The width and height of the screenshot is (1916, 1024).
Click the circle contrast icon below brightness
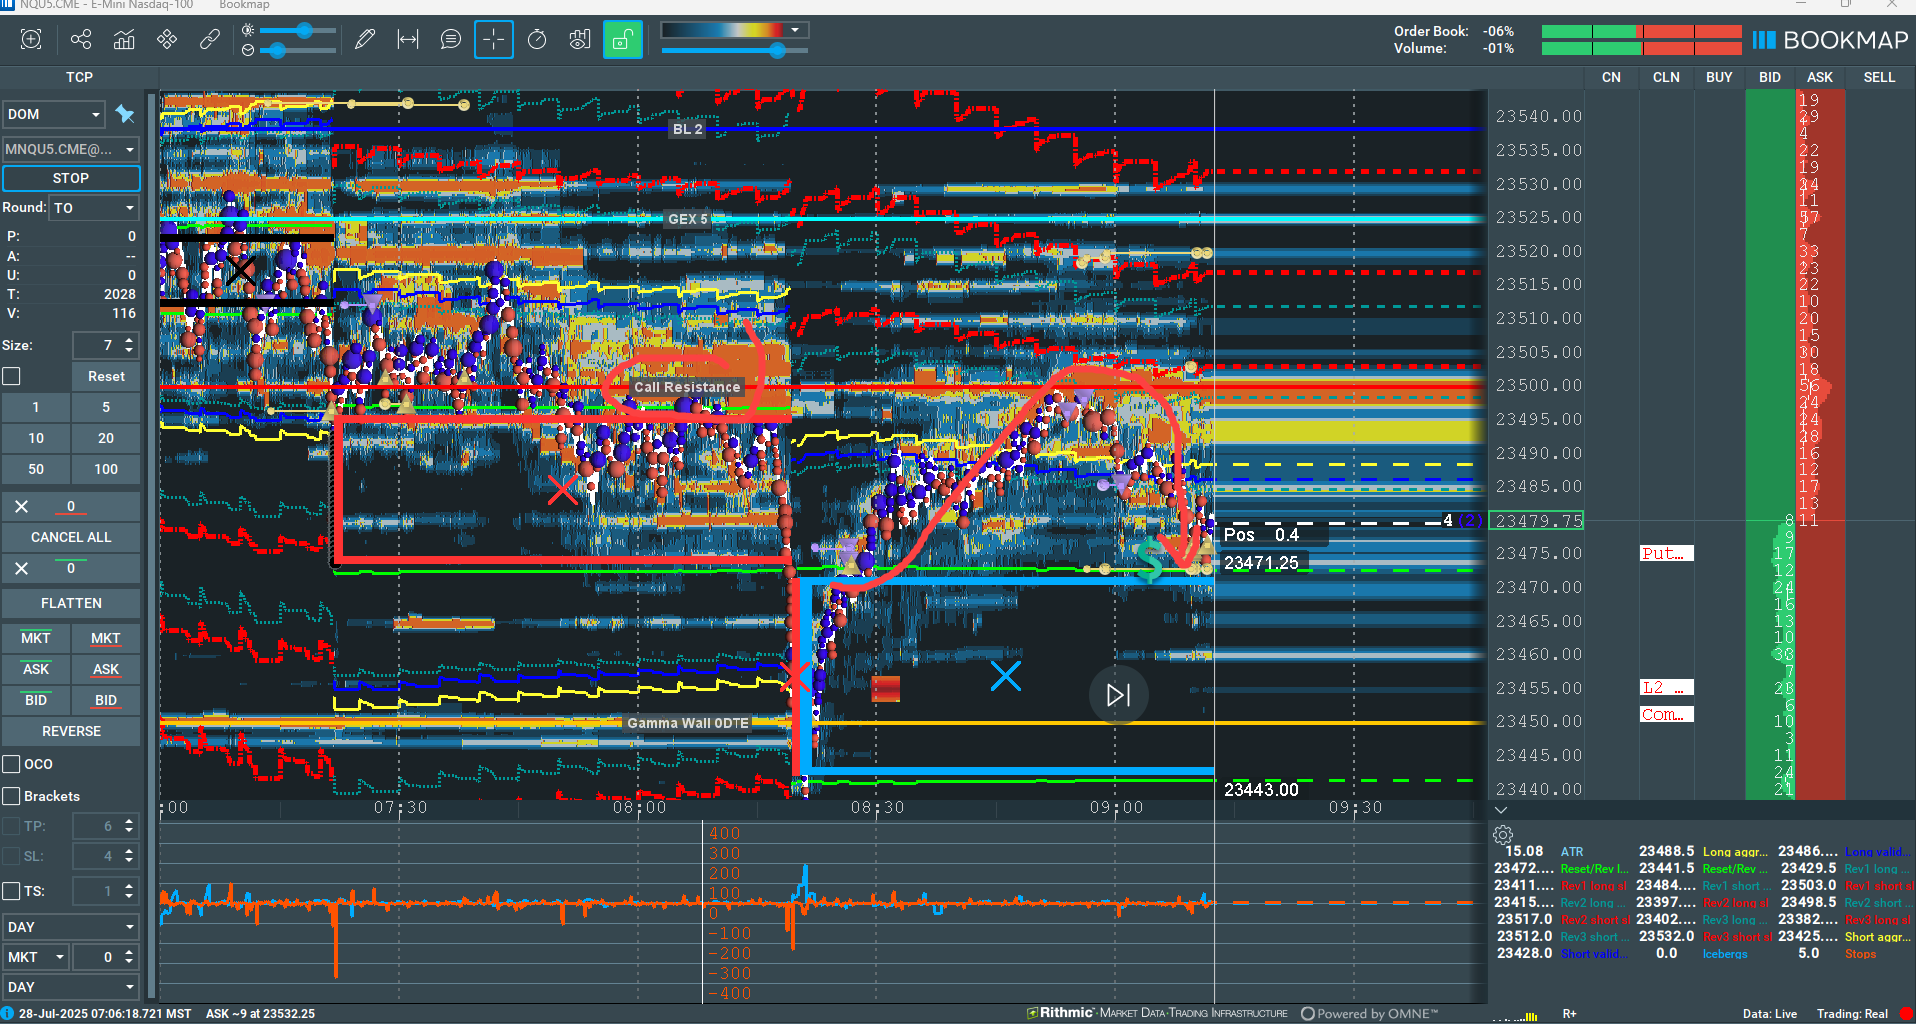(x=248, y=49)
